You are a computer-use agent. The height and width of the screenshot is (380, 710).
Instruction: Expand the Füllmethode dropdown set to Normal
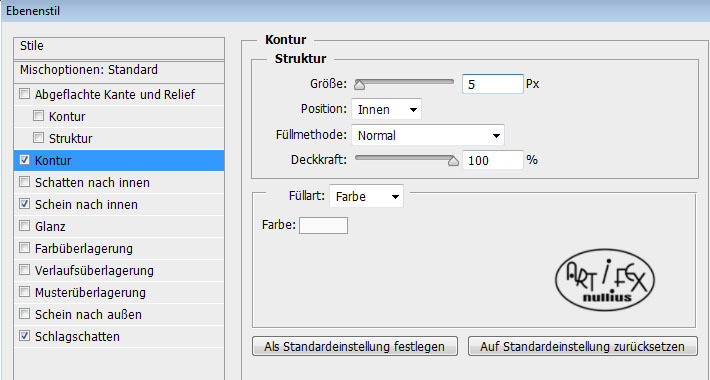click(x=427, y=135)
